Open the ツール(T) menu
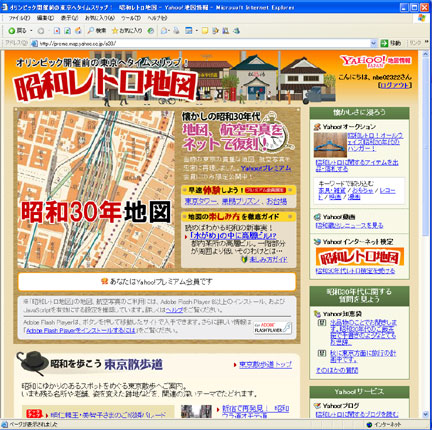The width and height of the screenshot is (432, 430). pos(131,18)
